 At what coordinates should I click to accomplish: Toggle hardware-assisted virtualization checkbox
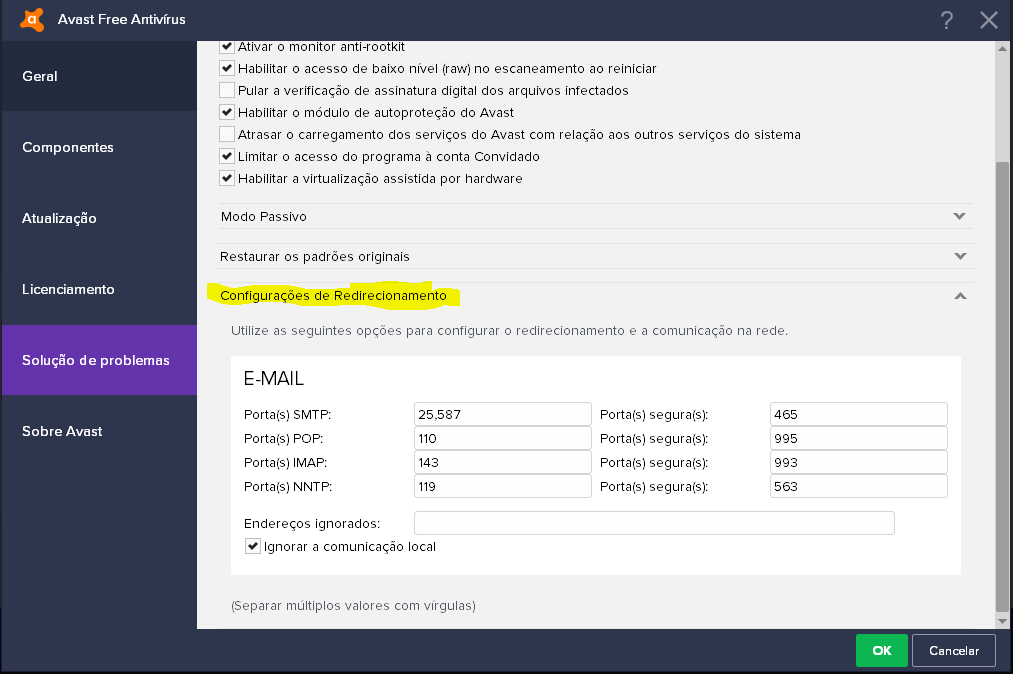point(227,179)
